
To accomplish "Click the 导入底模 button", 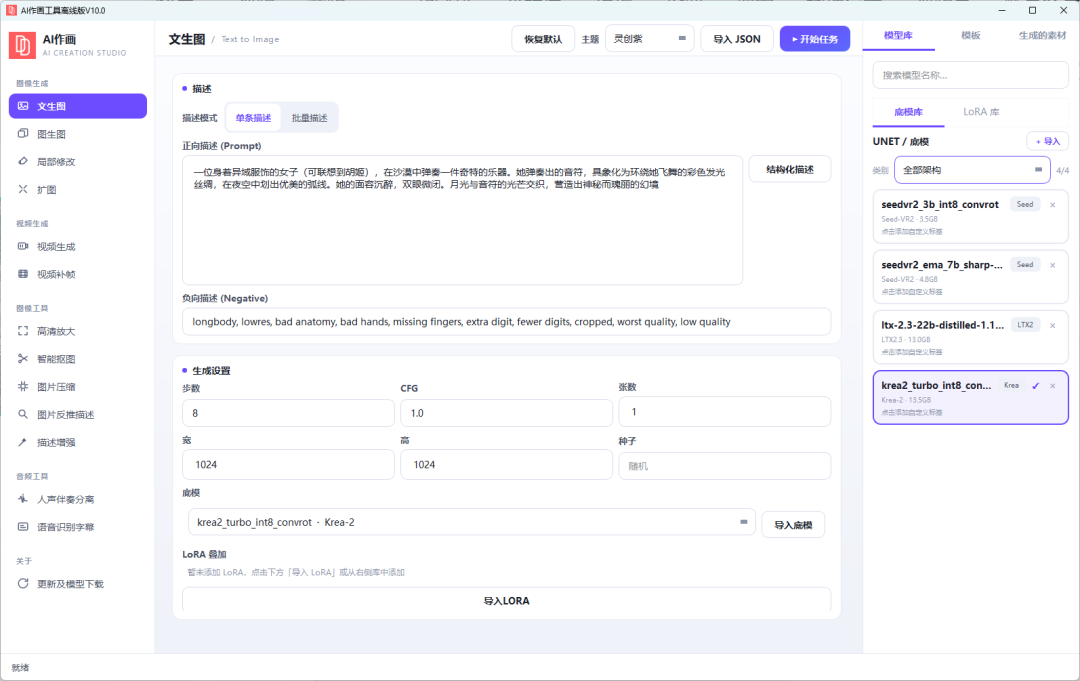I will [x=793, y=525].
